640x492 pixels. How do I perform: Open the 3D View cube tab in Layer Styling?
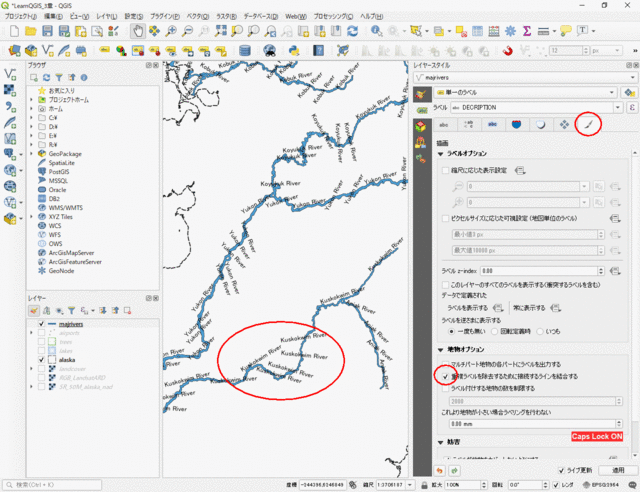[421, 126]
